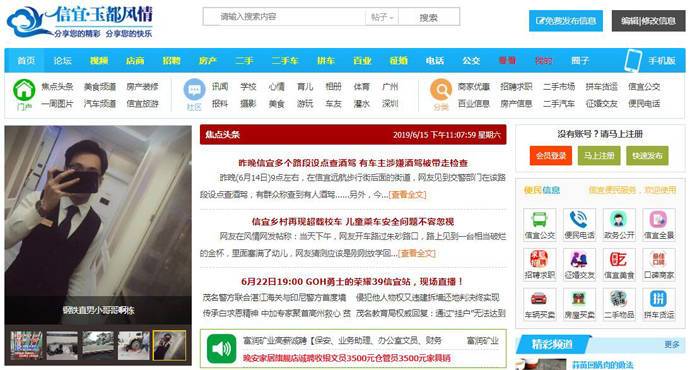Open the 二手物品 icon tile
The width and height of the screenshot is (690, 370).
[619, 304]
